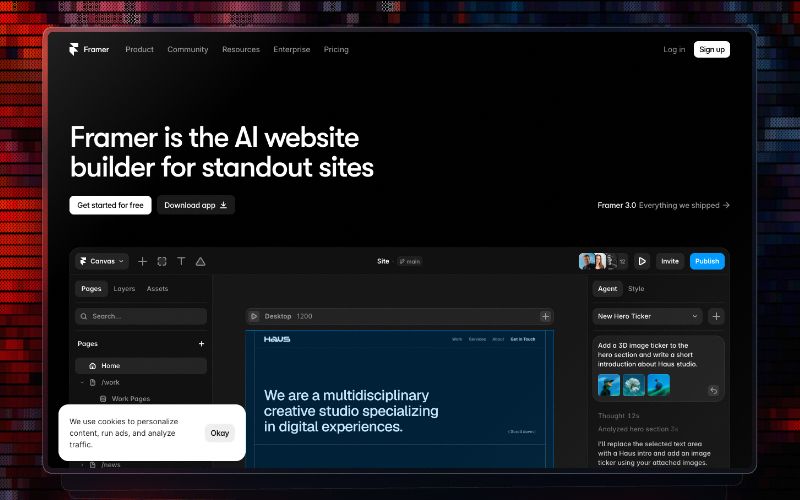Click the Search input field
The width and height of the screenshot is (800, 500).
click(x=141, y=316)
